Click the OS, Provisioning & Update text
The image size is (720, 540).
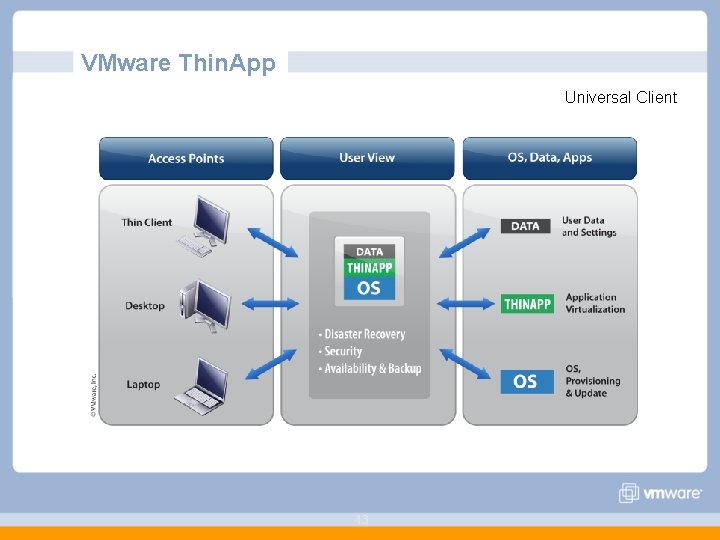[x=593, y=381]
